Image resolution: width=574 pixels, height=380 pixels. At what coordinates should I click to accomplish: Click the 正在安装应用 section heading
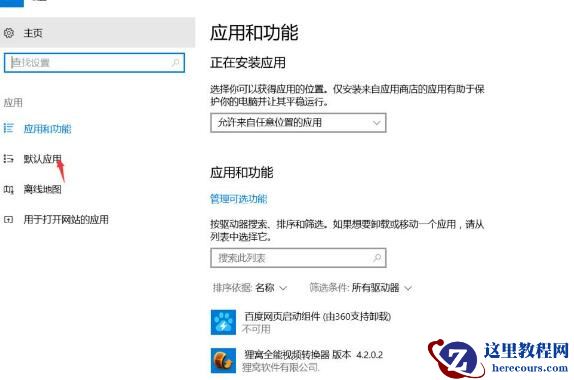coord(248,63)
